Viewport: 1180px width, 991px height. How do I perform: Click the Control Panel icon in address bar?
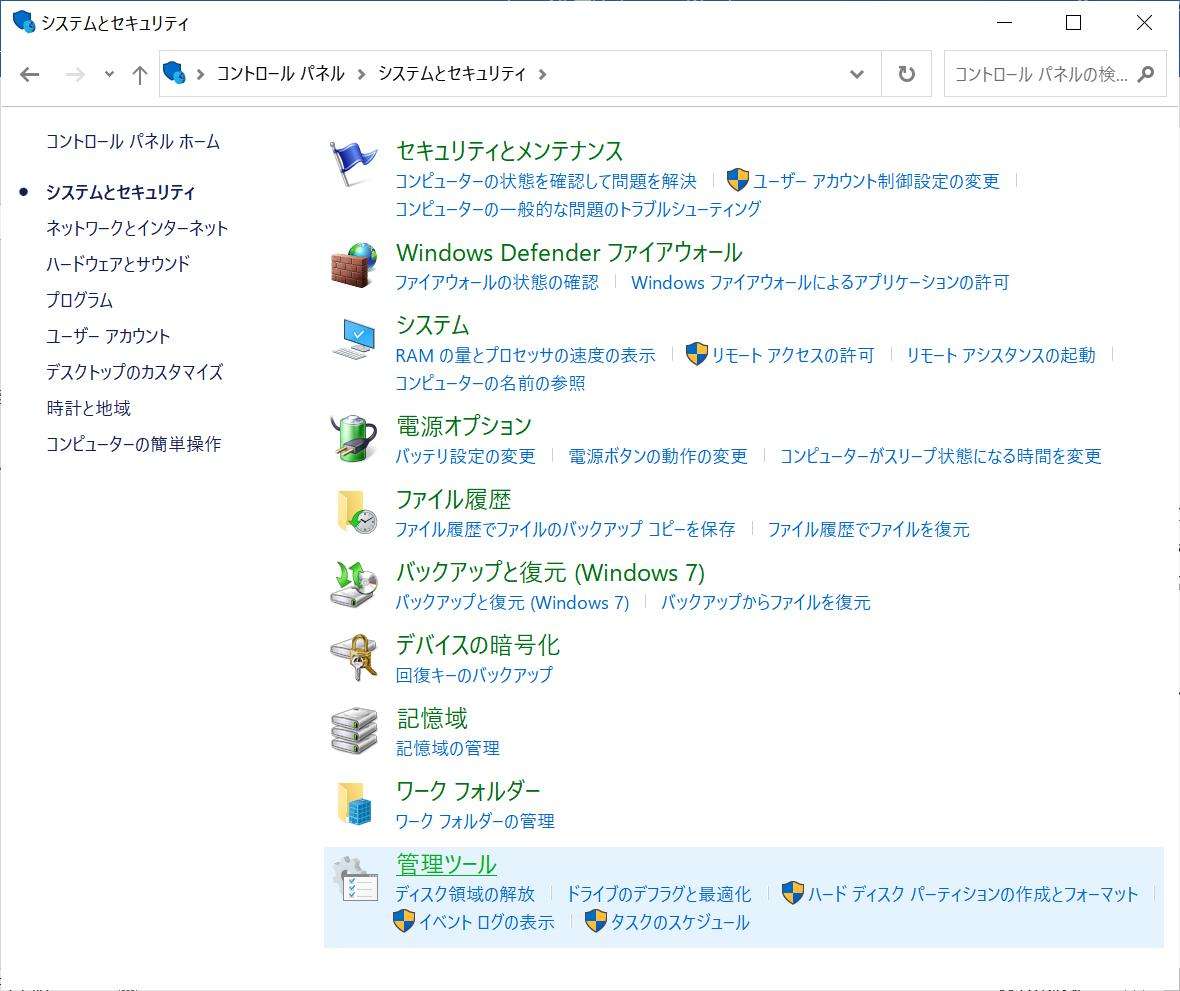[x=174, y=73]
